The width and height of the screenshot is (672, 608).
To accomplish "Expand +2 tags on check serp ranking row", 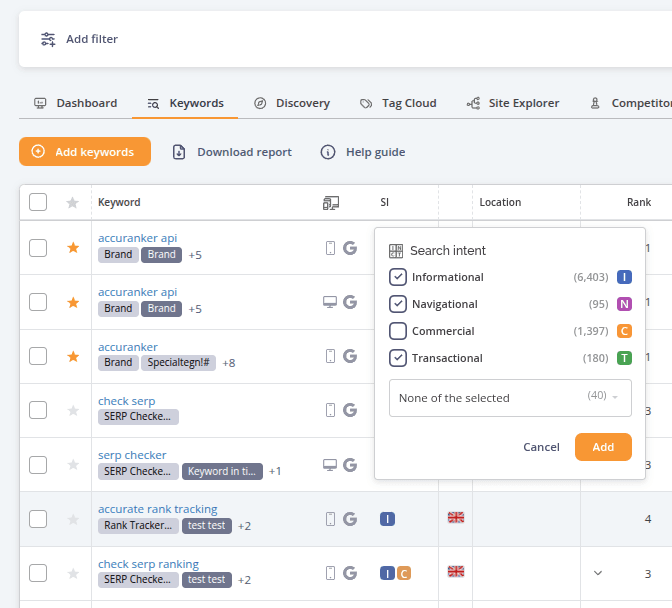I will 244,580.
